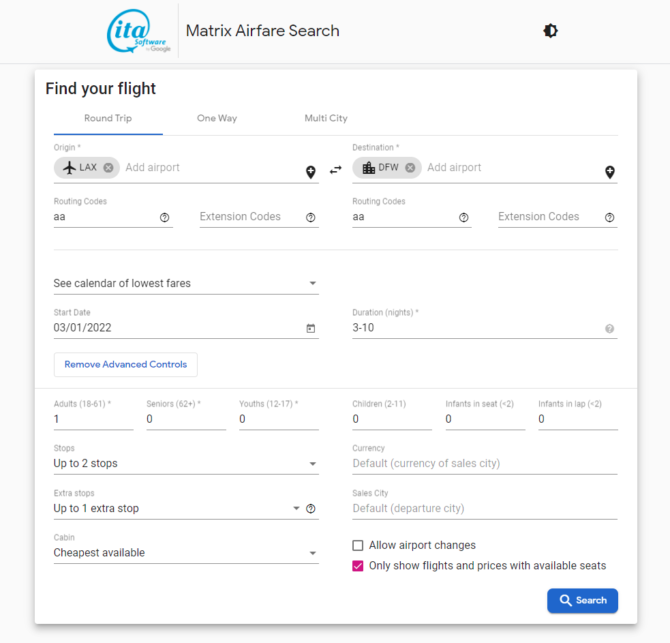Uncheck only show flights with available seats
This screenshot has width=670, height=643.
click(358, 566)
